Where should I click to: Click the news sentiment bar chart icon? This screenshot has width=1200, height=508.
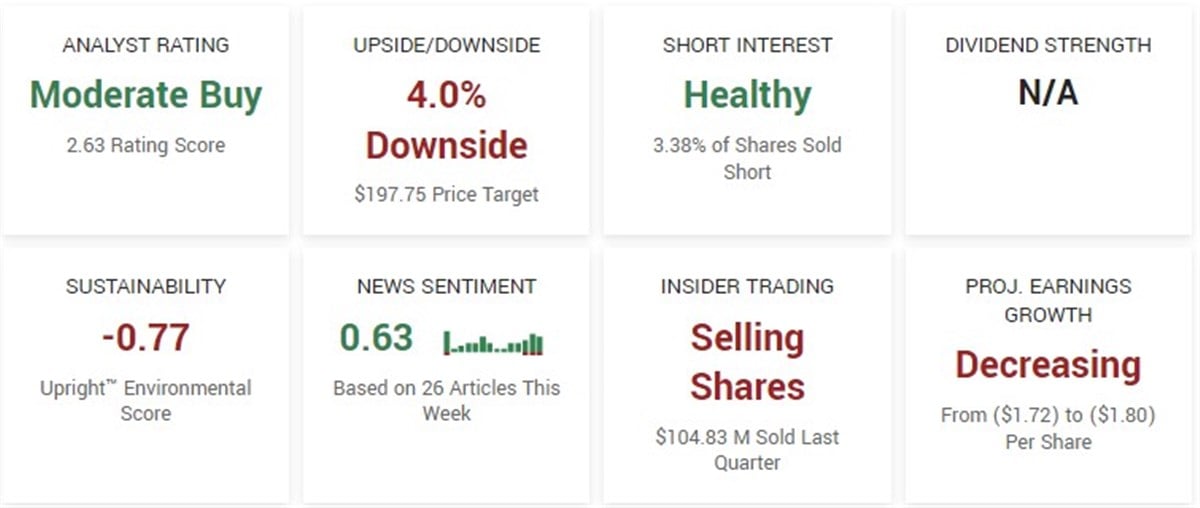[493, 343]
